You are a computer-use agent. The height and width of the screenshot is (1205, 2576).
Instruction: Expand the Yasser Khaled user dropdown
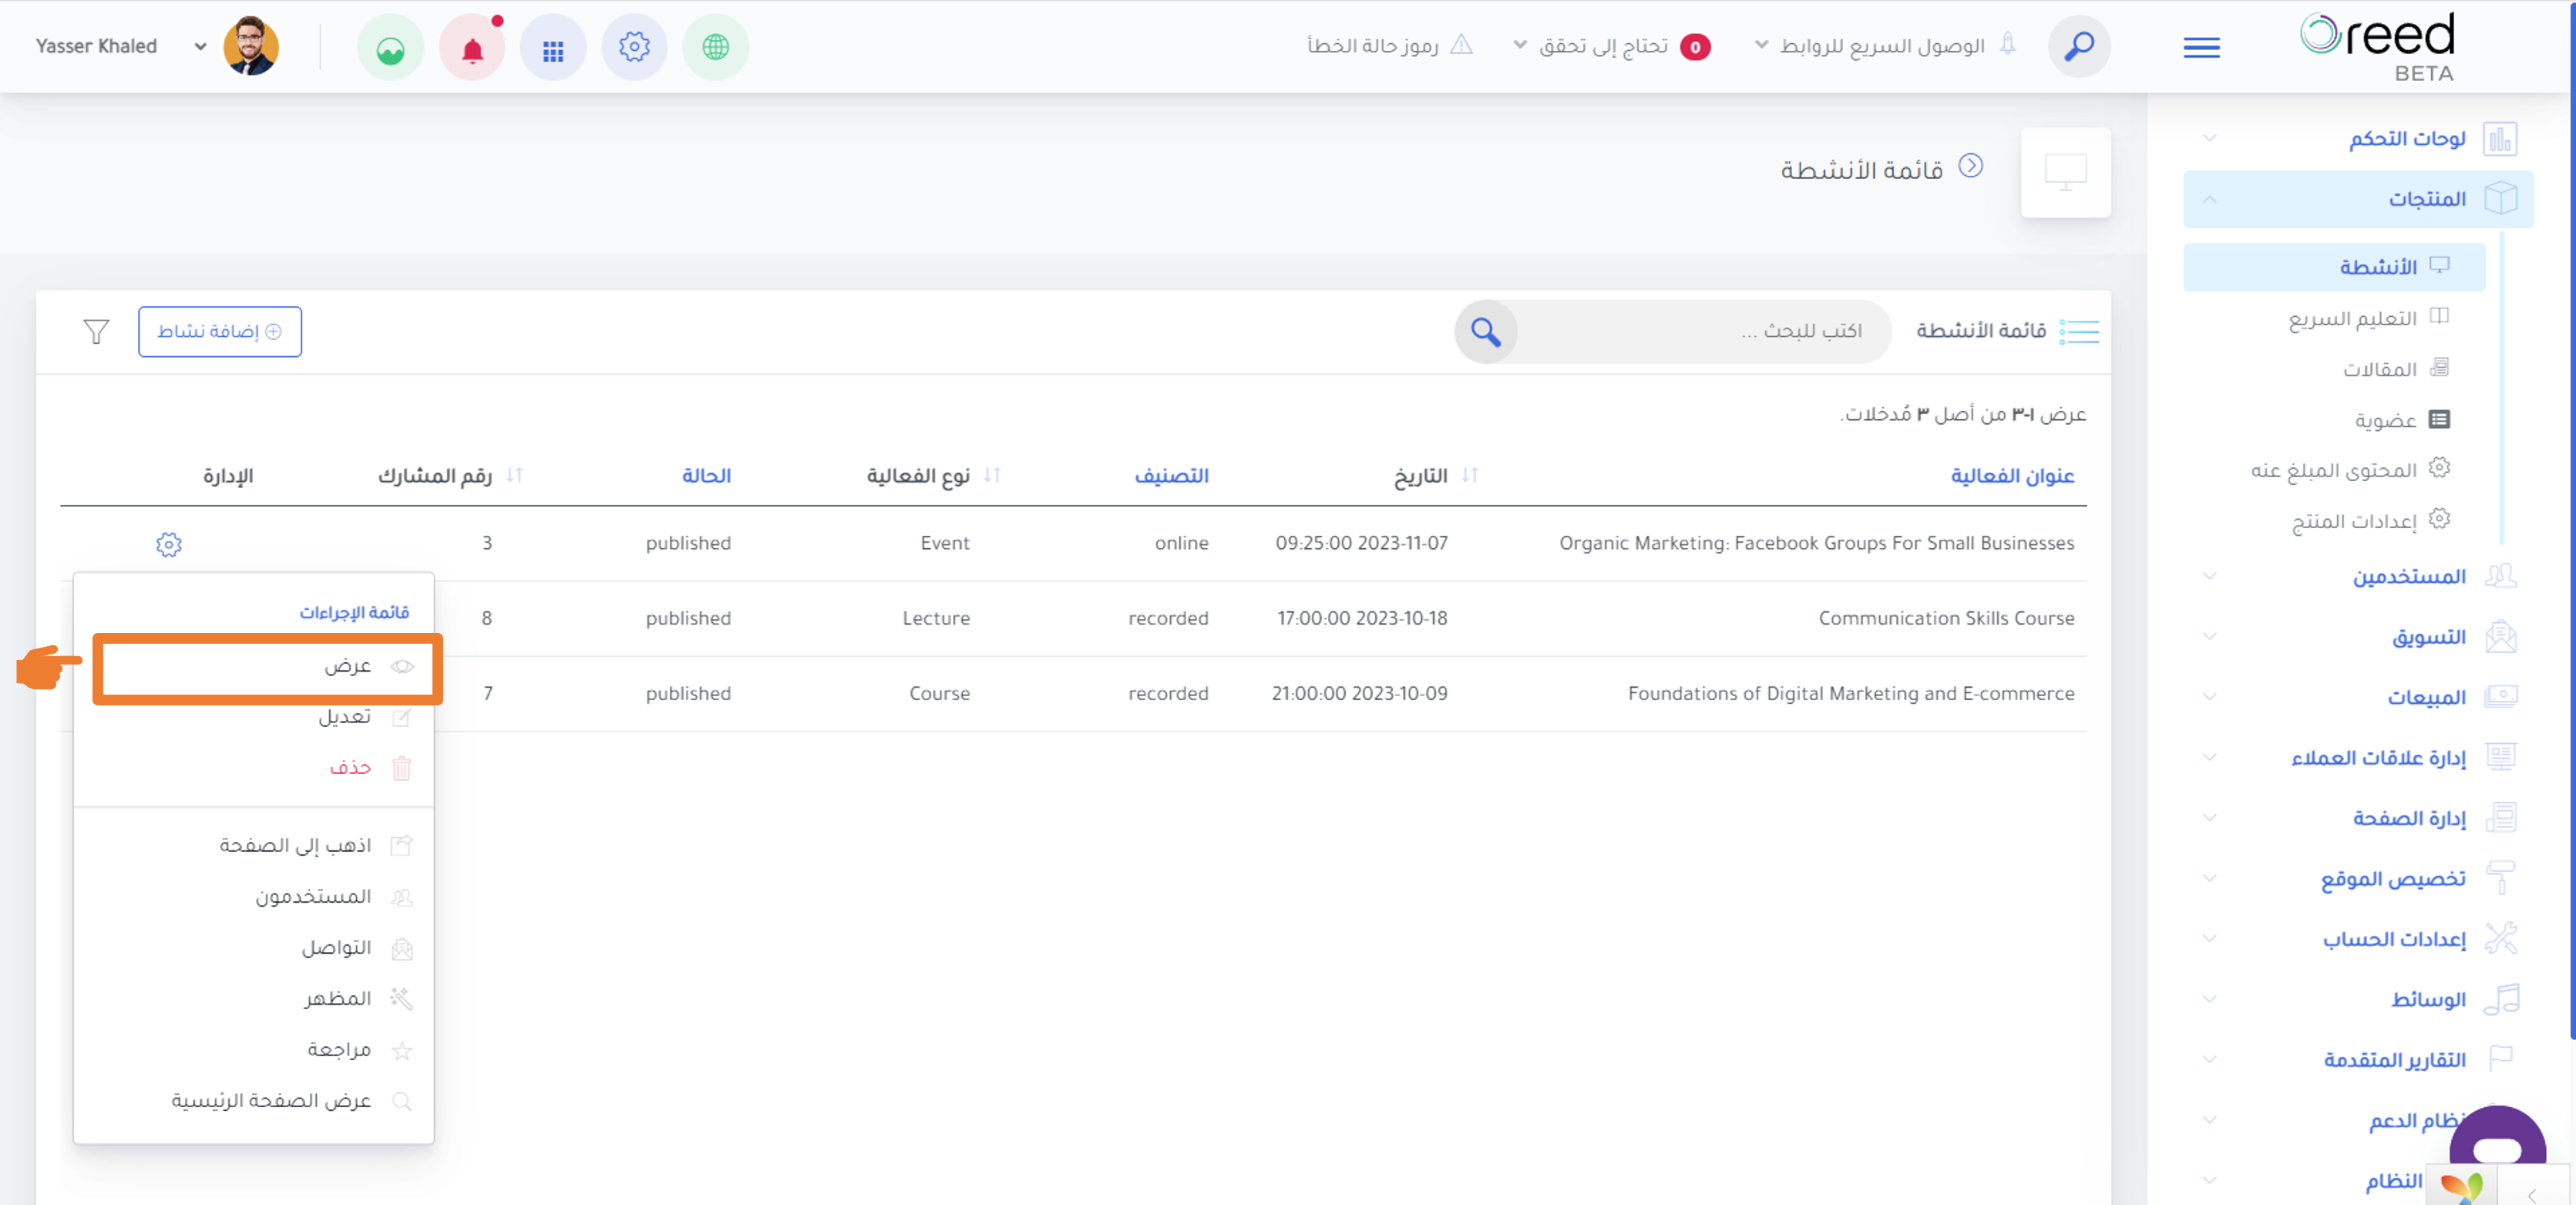(200, 46)
